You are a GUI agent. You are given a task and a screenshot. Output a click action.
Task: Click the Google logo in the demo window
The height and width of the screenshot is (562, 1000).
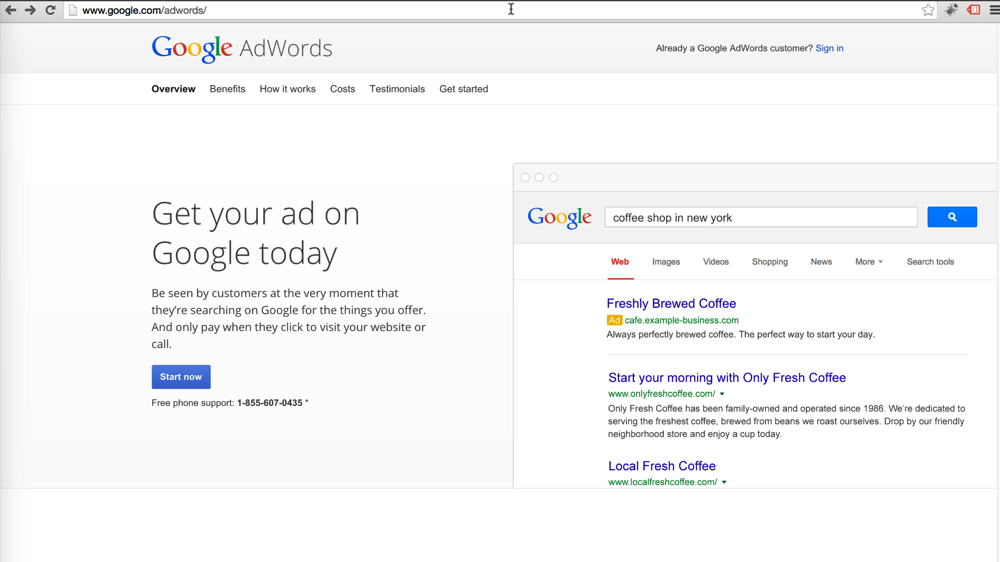coord(559,218)
